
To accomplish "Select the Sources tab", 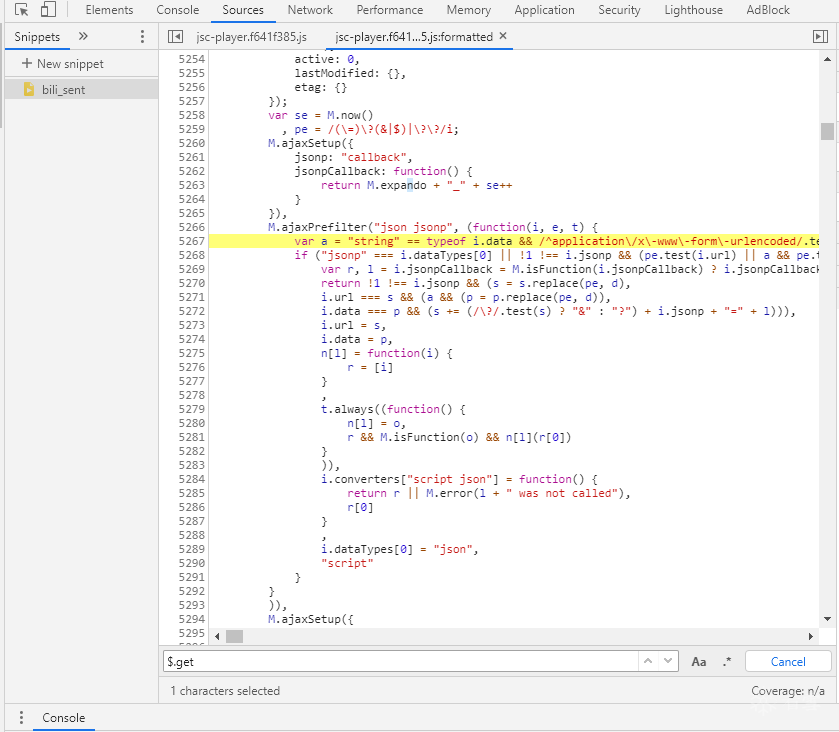I will [x=243, y=10].
